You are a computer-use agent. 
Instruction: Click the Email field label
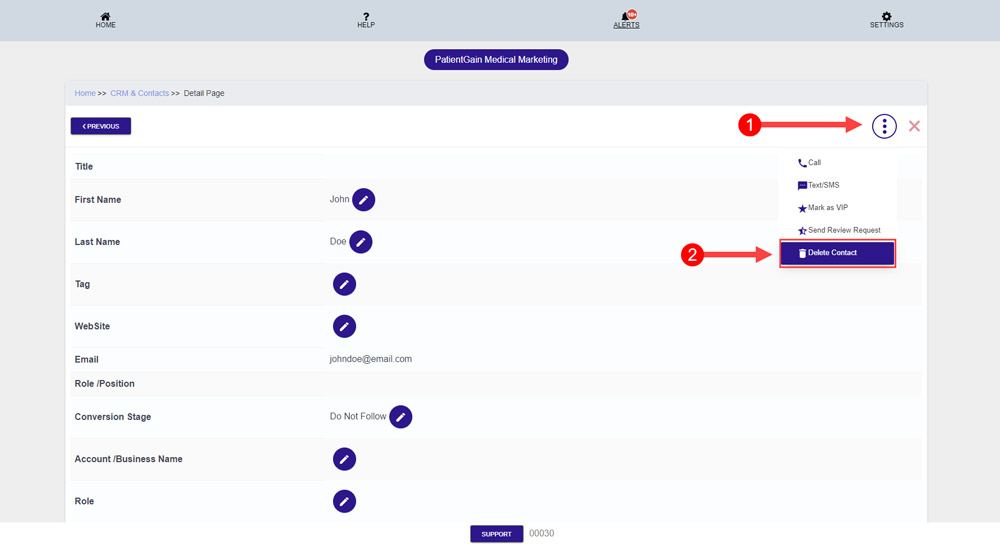(x=86, y=360)
